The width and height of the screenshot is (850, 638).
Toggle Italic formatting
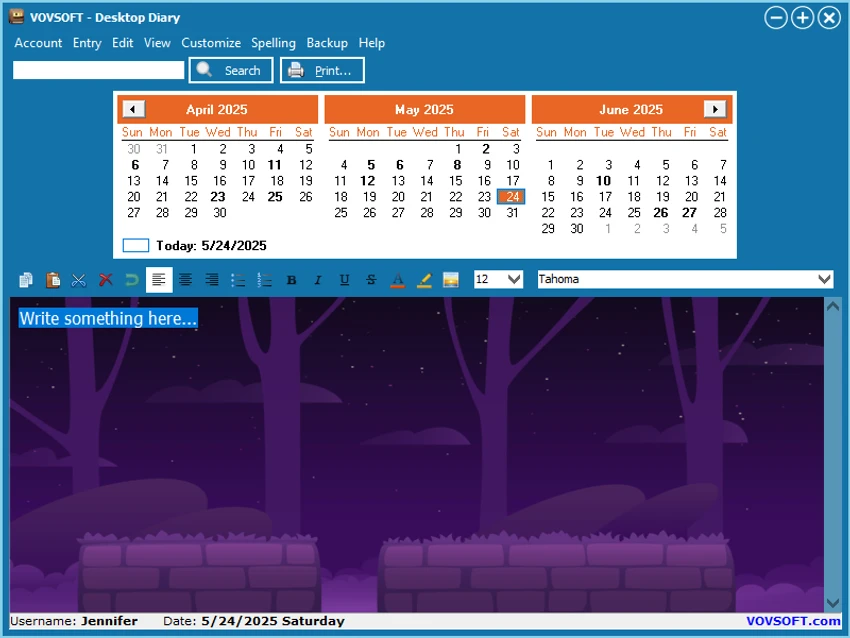point(318,280)
